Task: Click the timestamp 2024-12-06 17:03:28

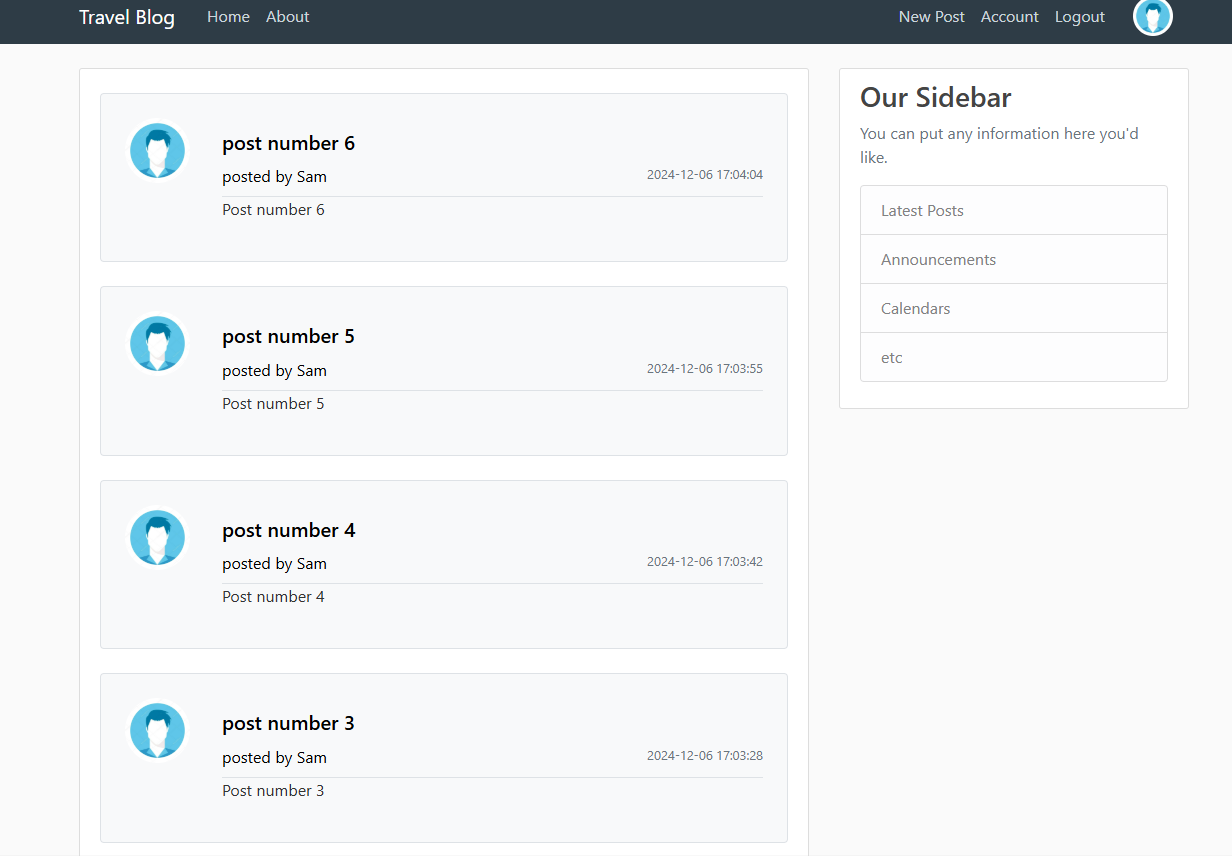Action: [705, 756]
